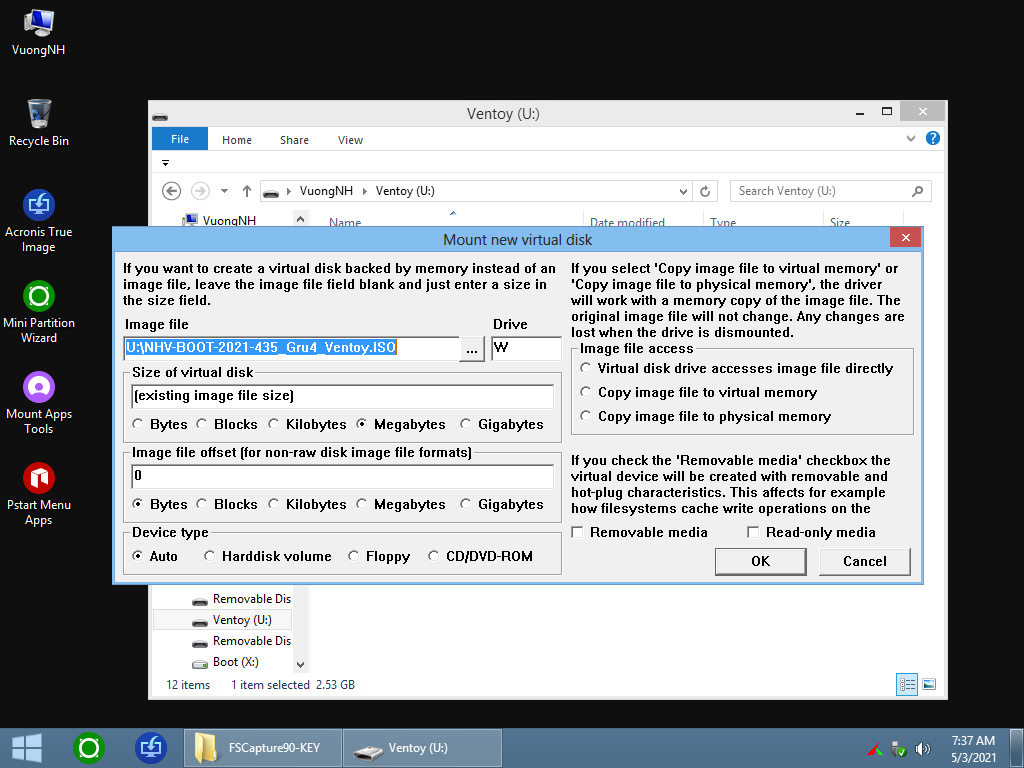Open the Explorer window's drive system icon
Viewport: 1024px width, 768px height.
coord(160,116)
